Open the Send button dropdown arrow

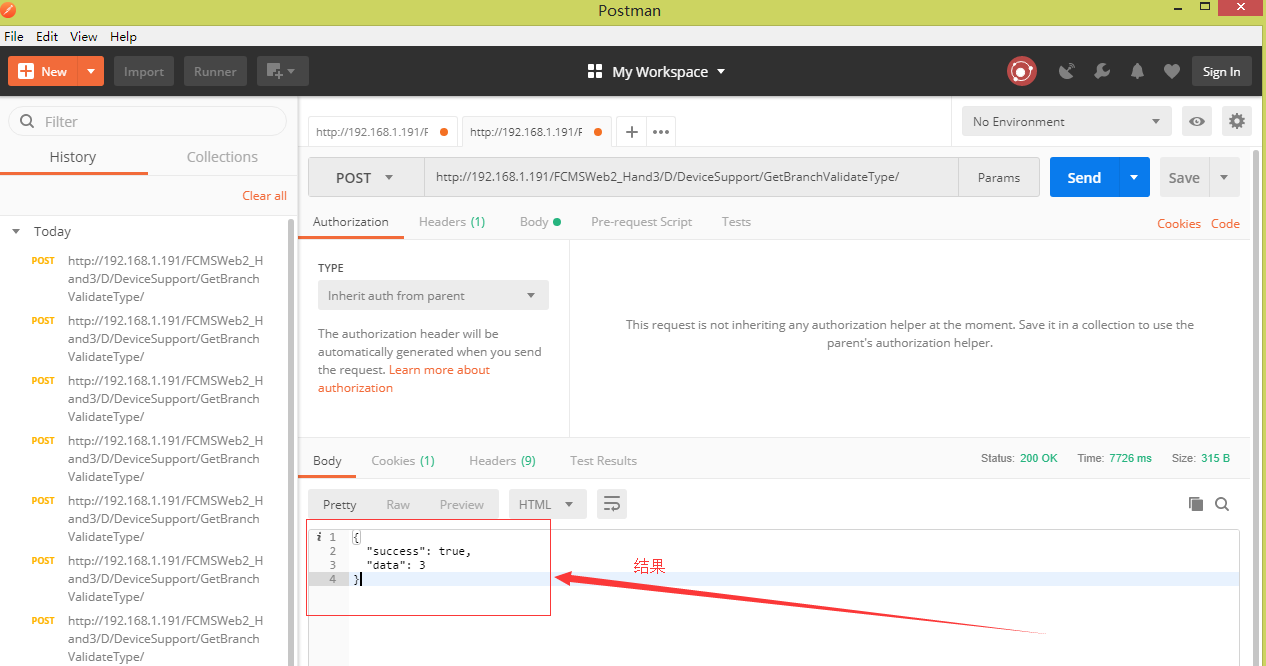coord(1134,177)
